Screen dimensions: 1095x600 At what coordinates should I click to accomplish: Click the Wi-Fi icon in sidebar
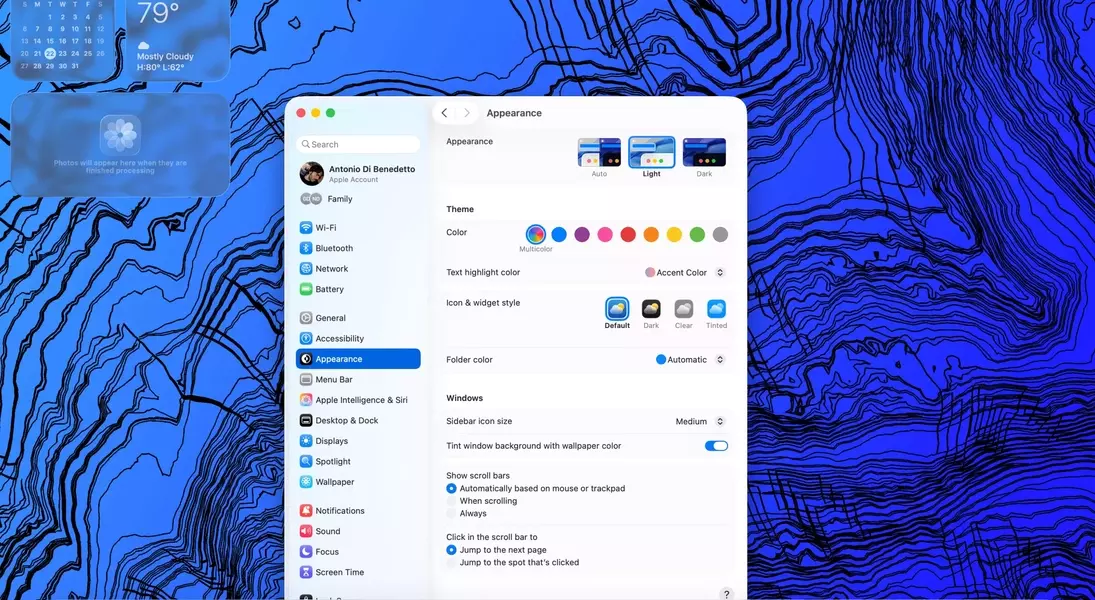click(306, 228)
